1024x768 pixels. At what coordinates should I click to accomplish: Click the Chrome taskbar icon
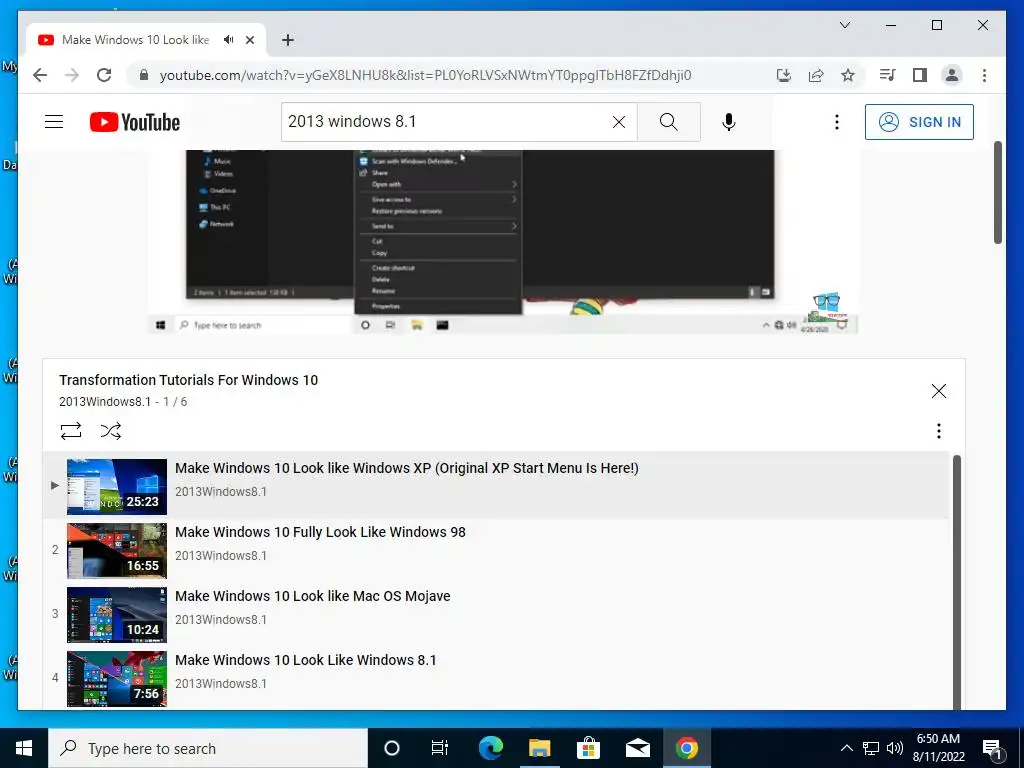pyautogui.click(x=686, y=748)
